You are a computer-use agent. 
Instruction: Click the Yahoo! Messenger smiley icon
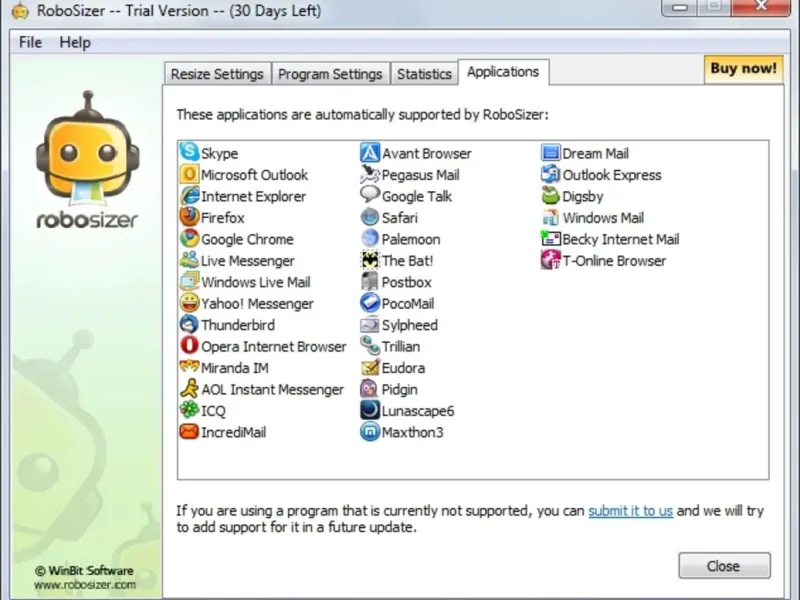[x=189, y=303]
